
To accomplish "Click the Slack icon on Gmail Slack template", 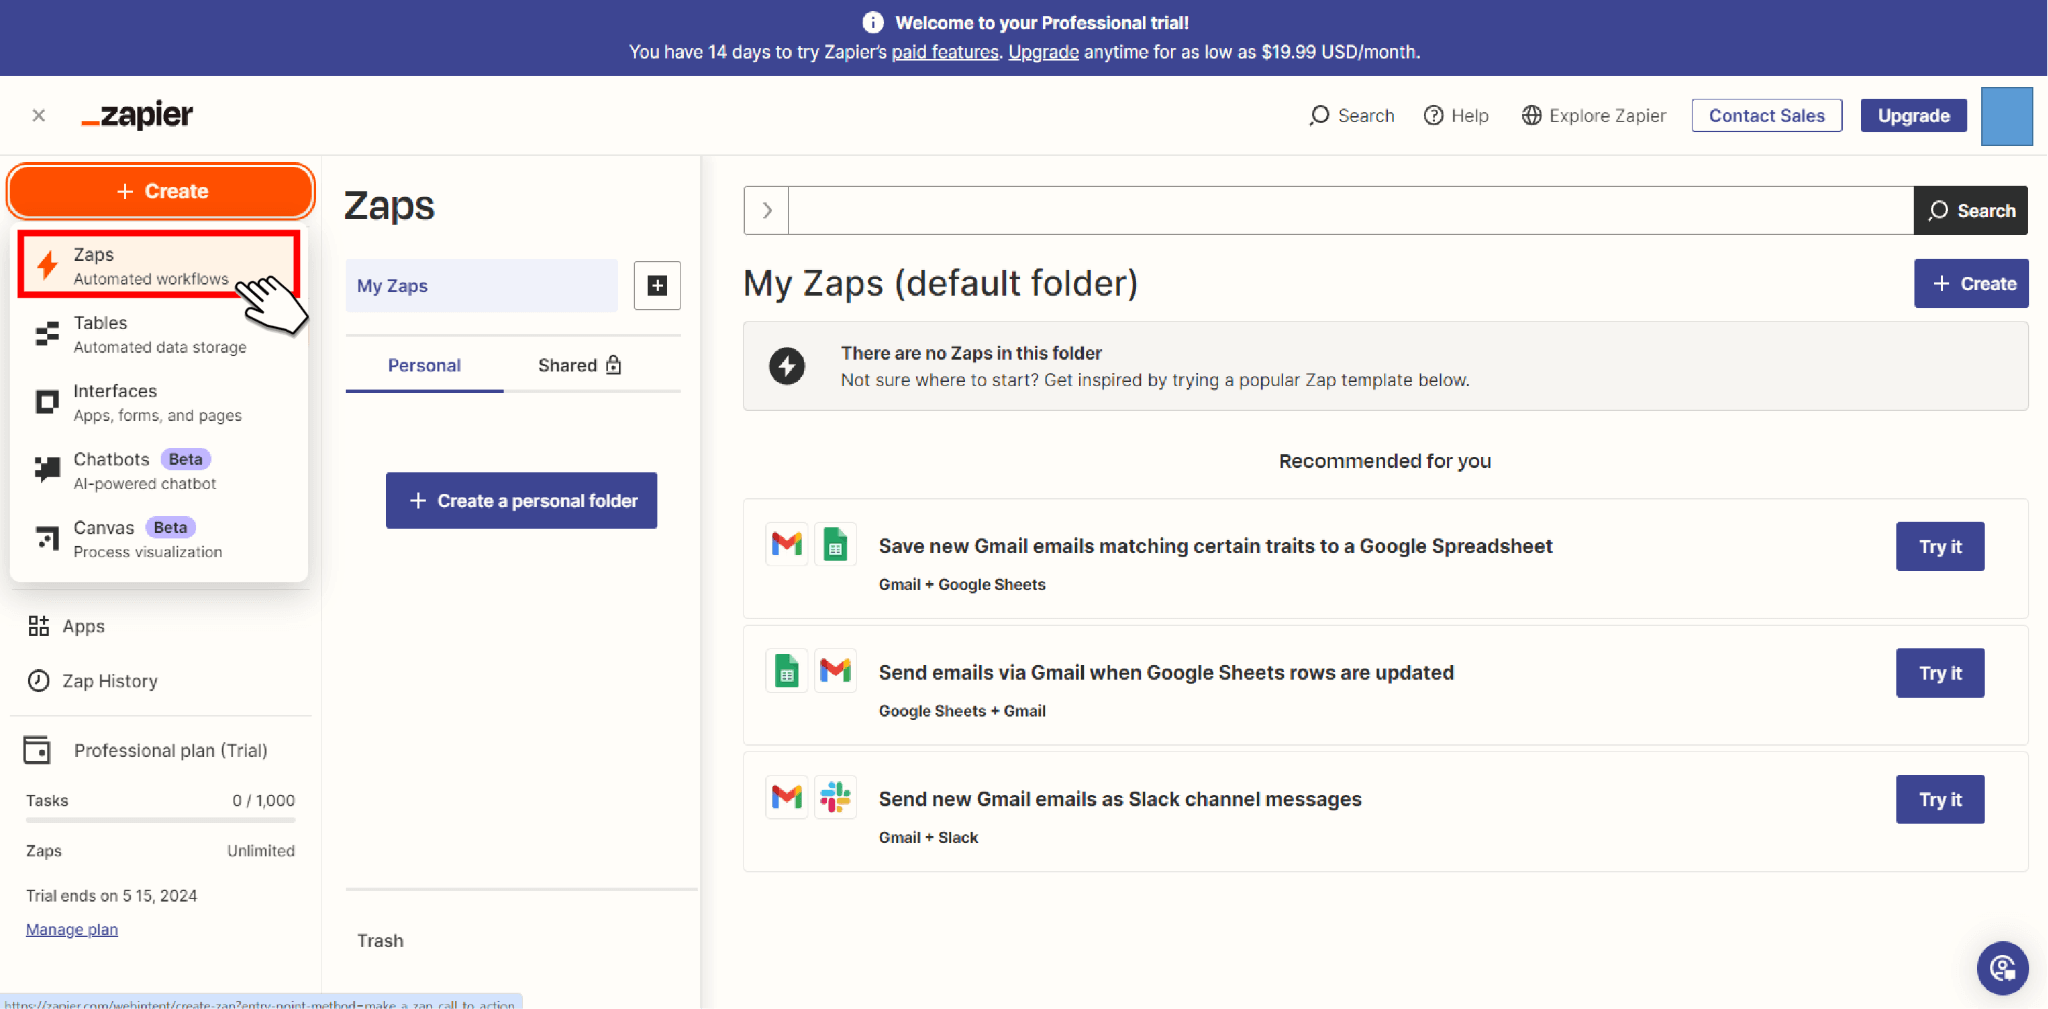I will point(835,797).
